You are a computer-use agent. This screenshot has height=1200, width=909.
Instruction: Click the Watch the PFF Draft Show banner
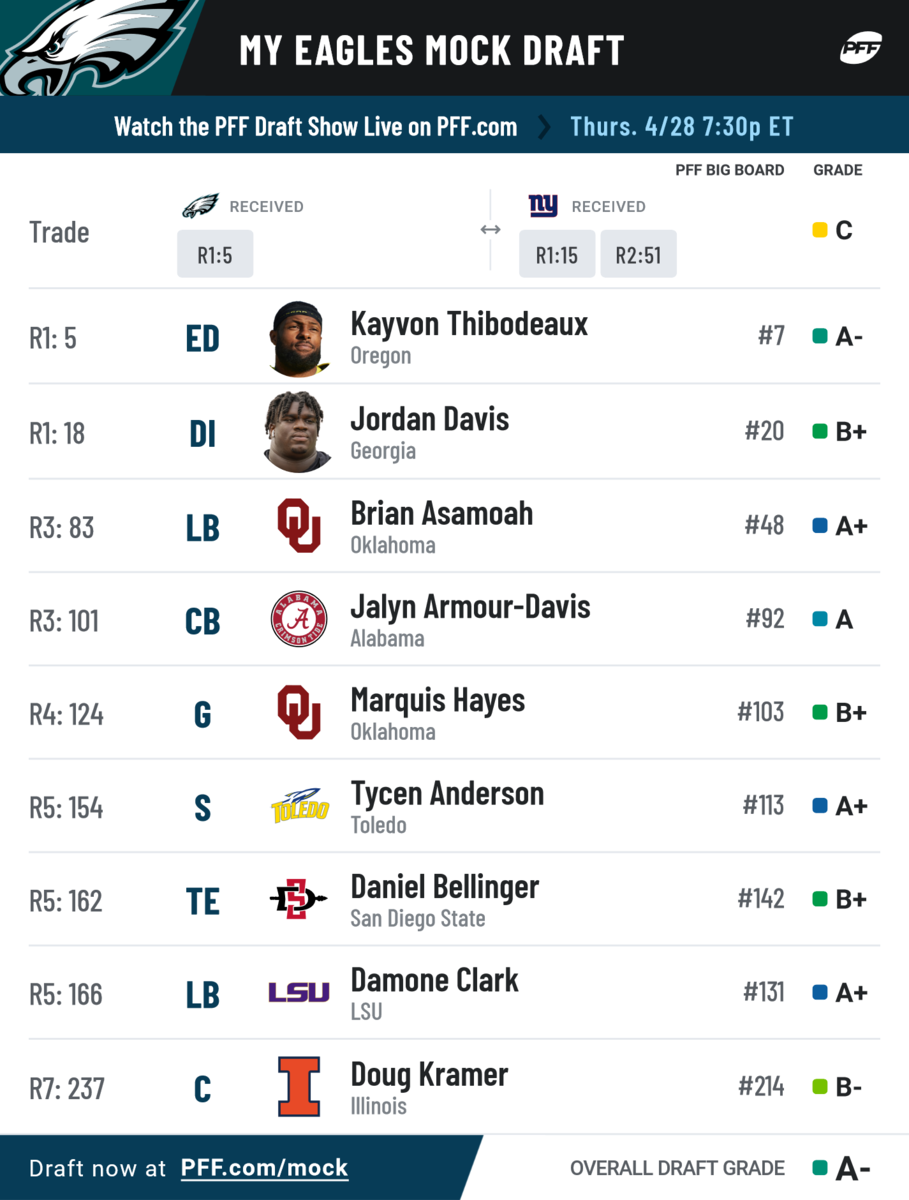pos(454,127)
